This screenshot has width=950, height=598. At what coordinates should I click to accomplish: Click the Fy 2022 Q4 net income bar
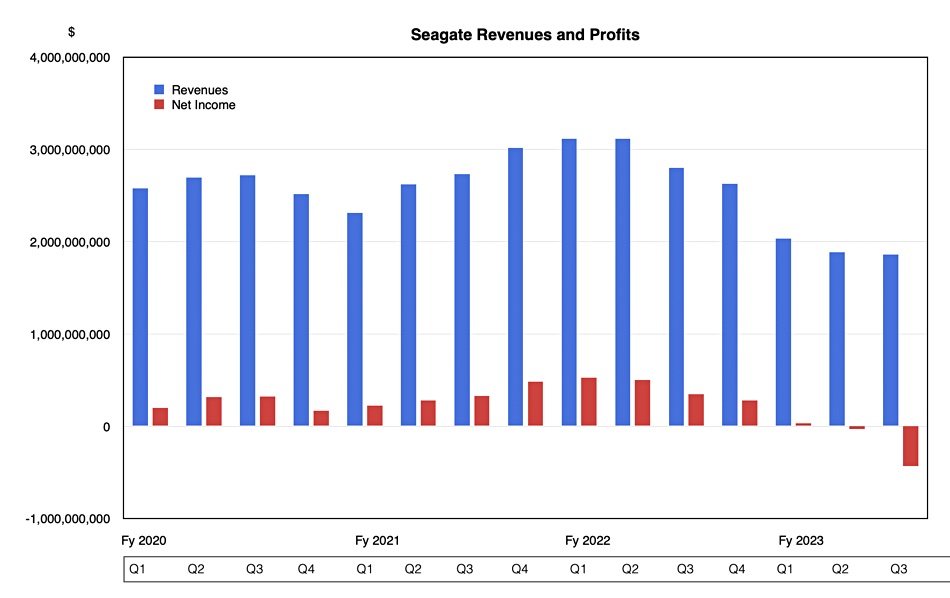[750, 413]
